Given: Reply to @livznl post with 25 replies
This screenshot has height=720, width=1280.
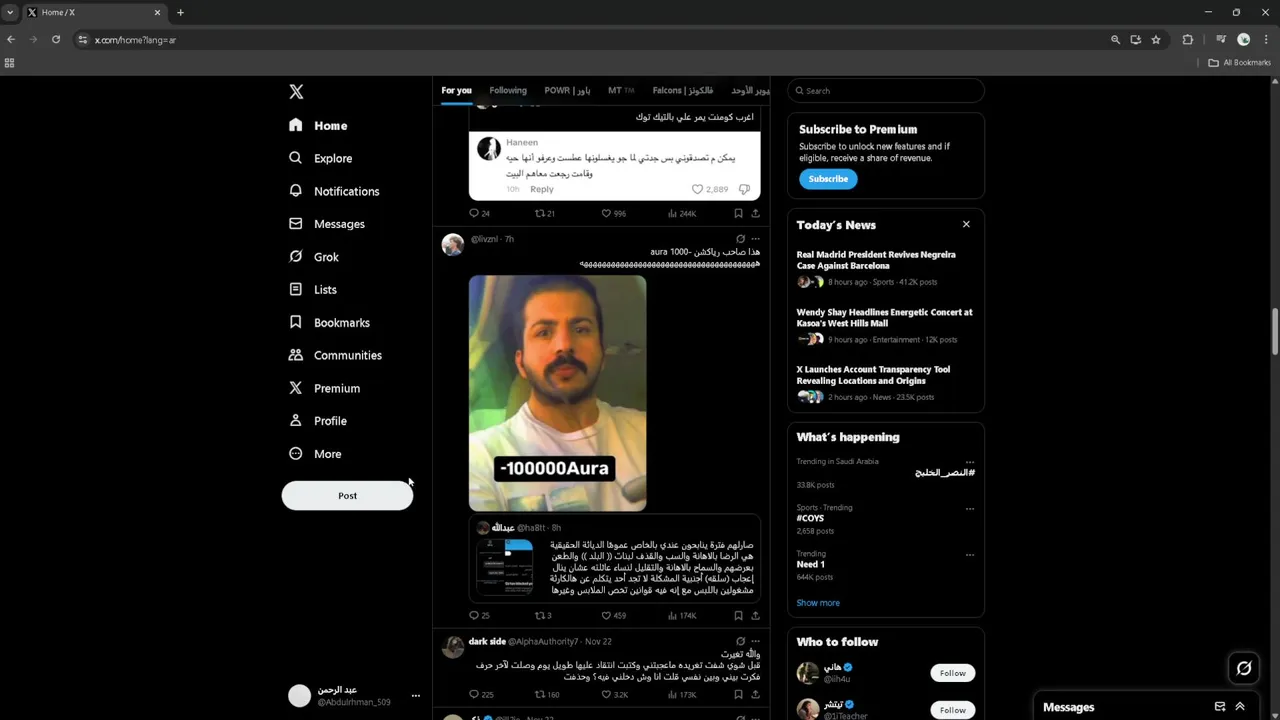Looking at the screenshot, I should pos(479,616).
